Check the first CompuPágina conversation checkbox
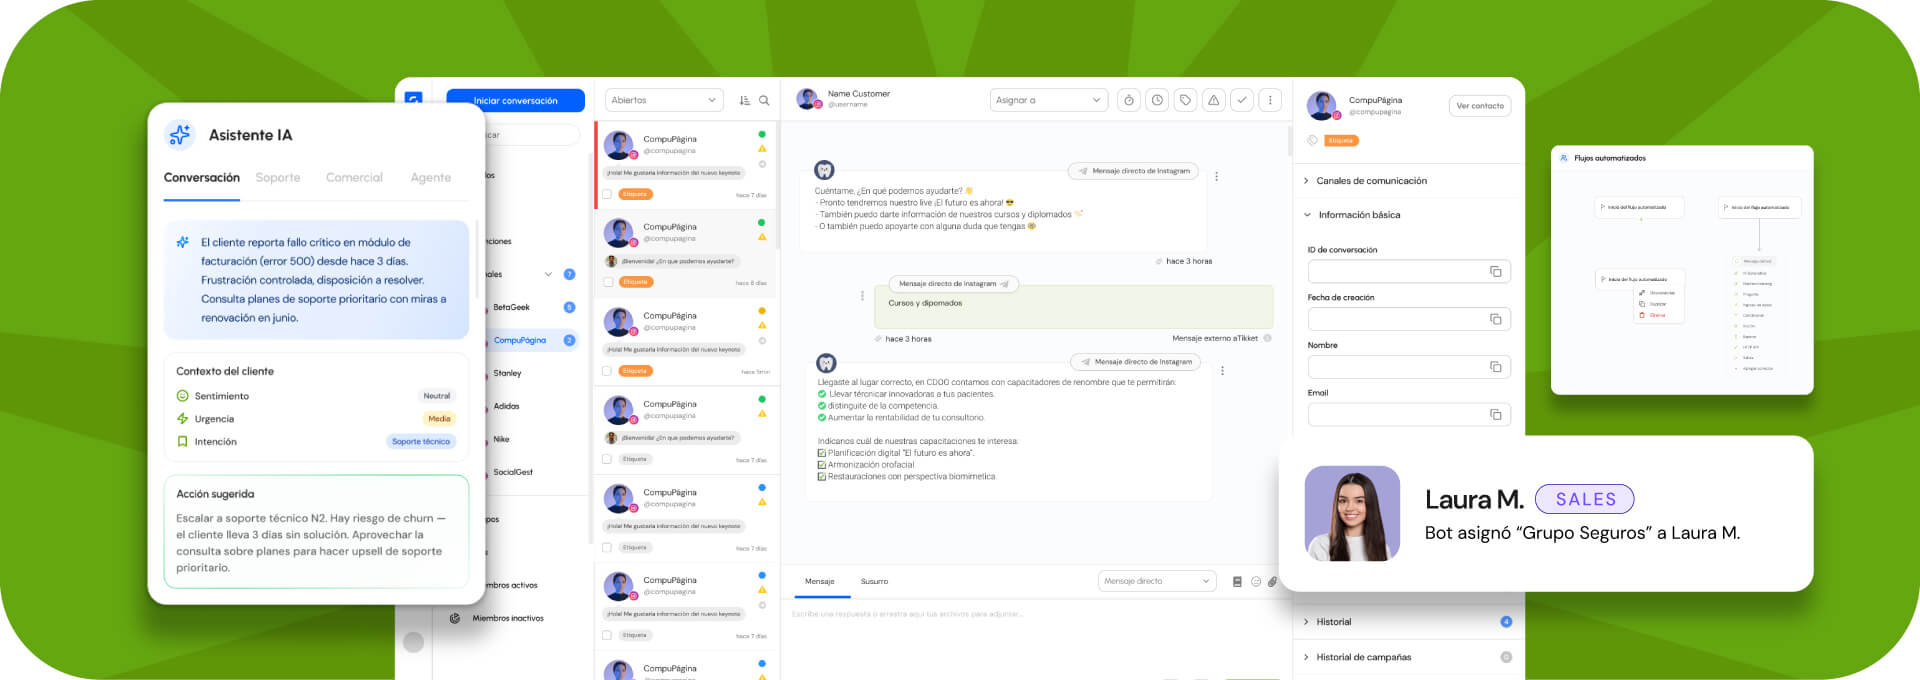 point(607,194)
